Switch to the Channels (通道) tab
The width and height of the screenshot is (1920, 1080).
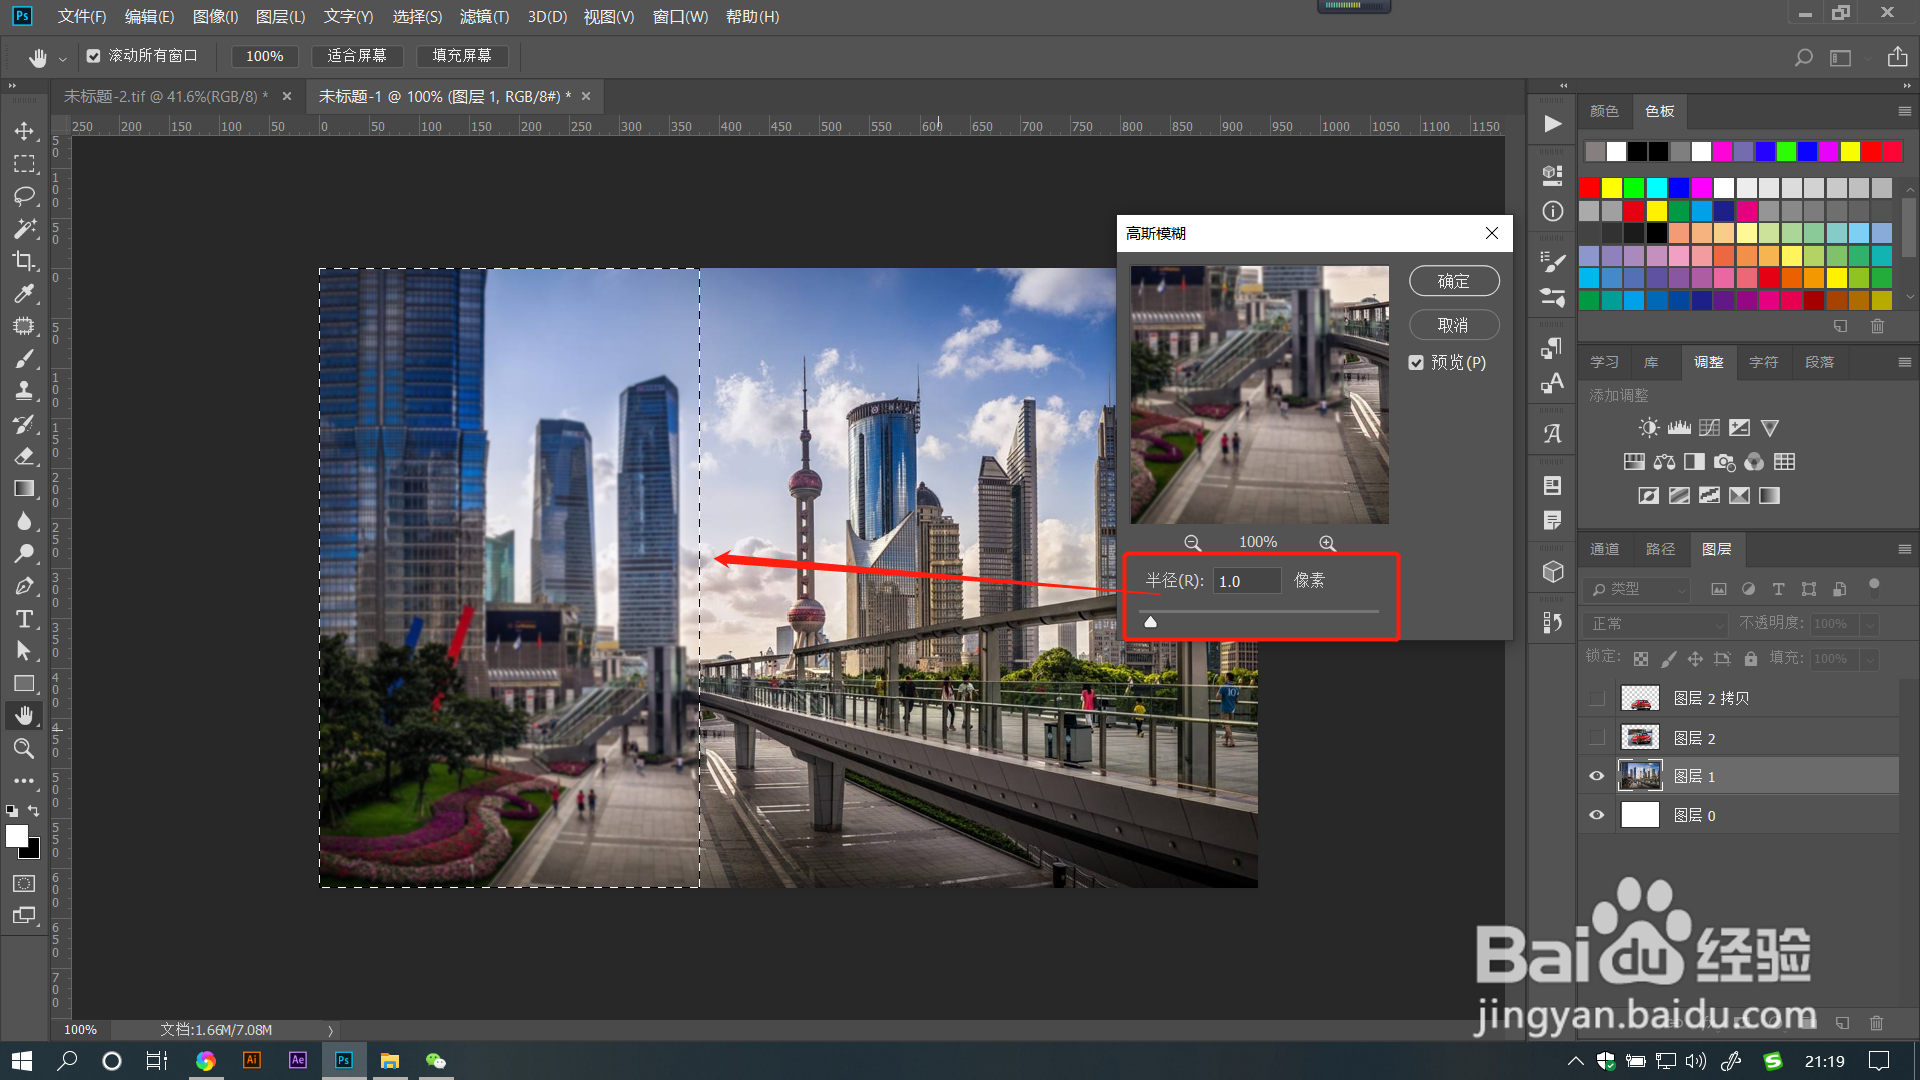point(1604,549)
